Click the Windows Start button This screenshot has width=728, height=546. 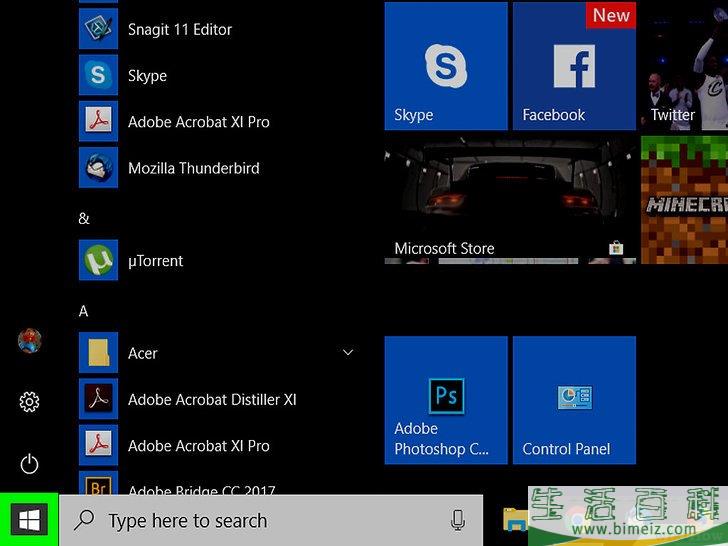pyautogui.click(x=29, y=519)
